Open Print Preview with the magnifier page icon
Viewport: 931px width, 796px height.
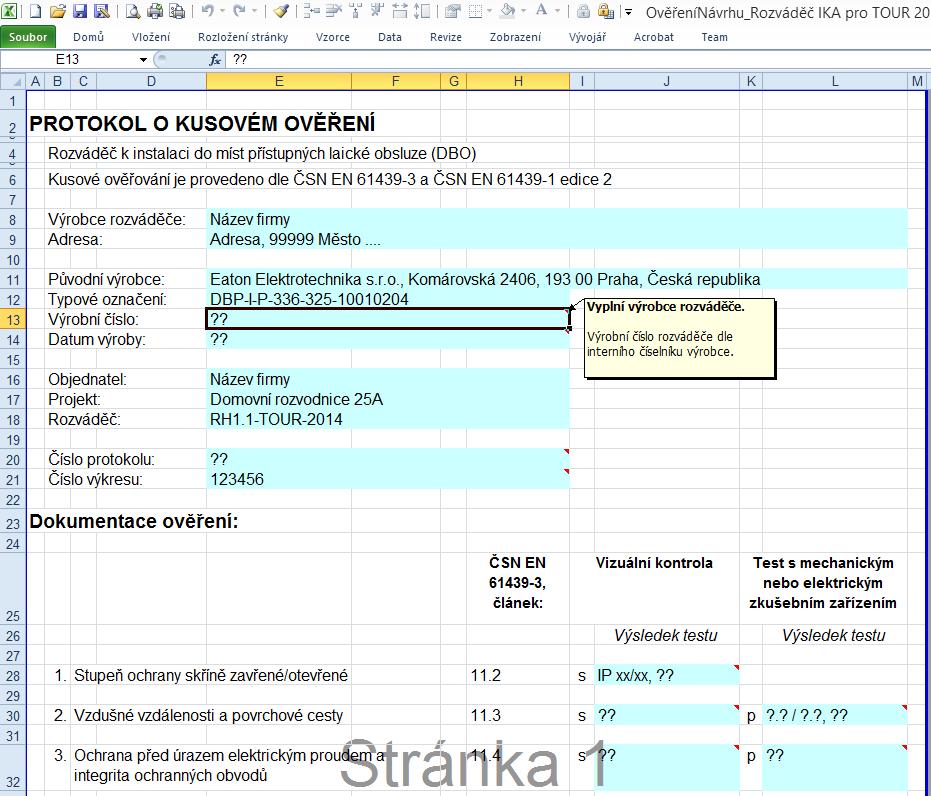(x=132, y=11)
